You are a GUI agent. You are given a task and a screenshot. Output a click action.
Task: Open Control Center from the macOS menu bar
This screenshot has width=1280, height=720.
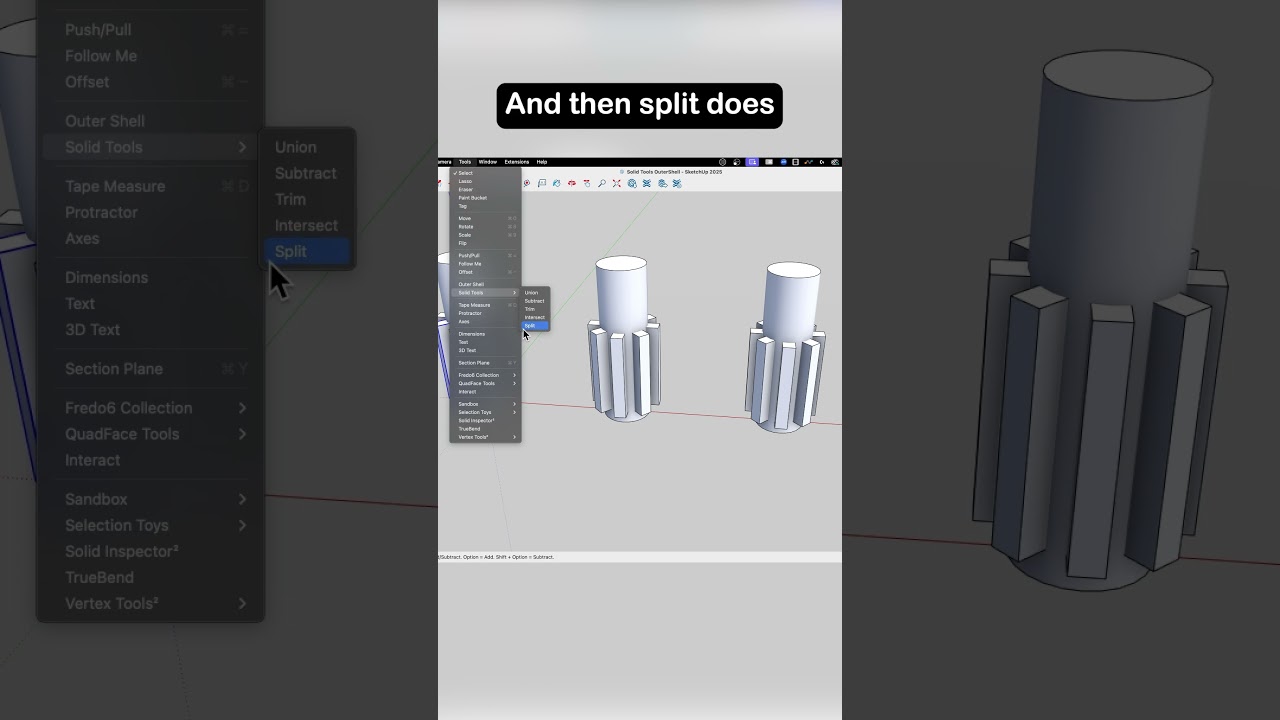796,162
